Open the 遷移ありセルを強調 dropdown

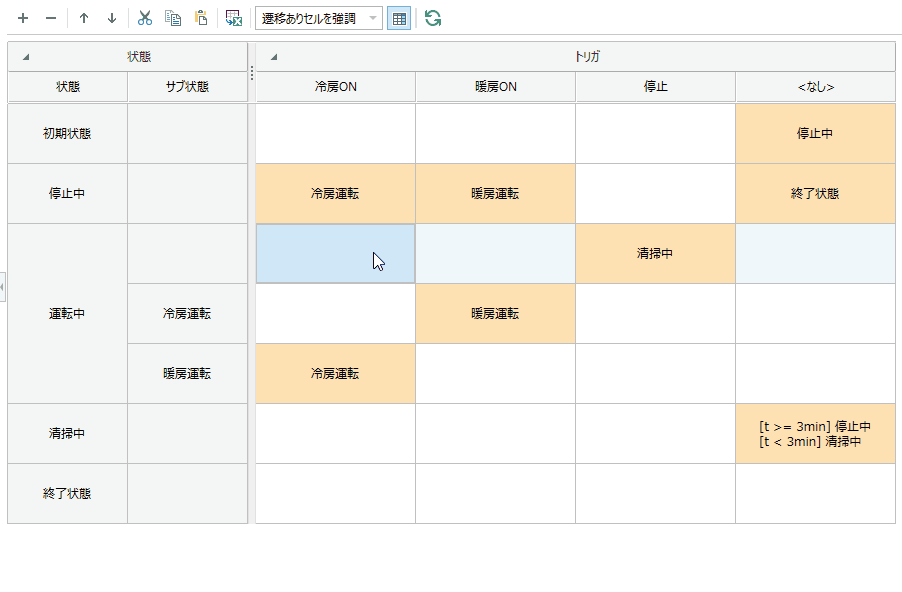click(319, 18)
